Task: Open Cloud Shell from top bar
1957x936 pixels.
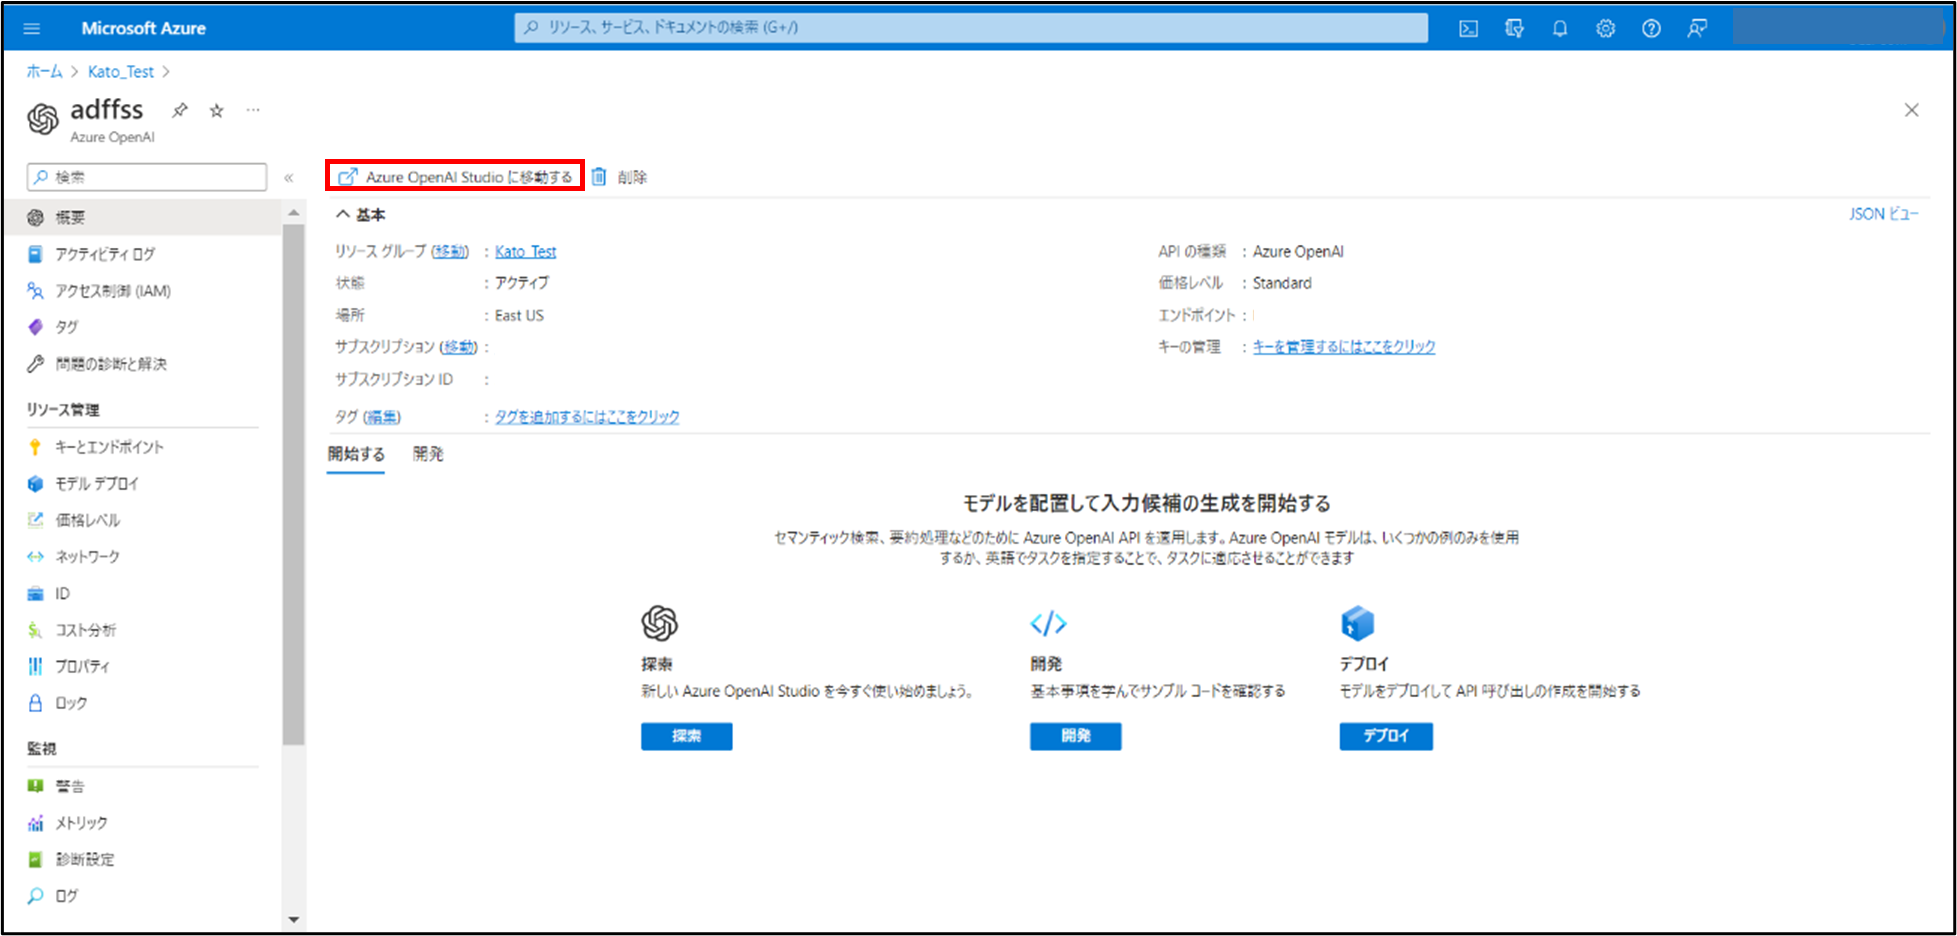Action: click(x=1468, y=28)
